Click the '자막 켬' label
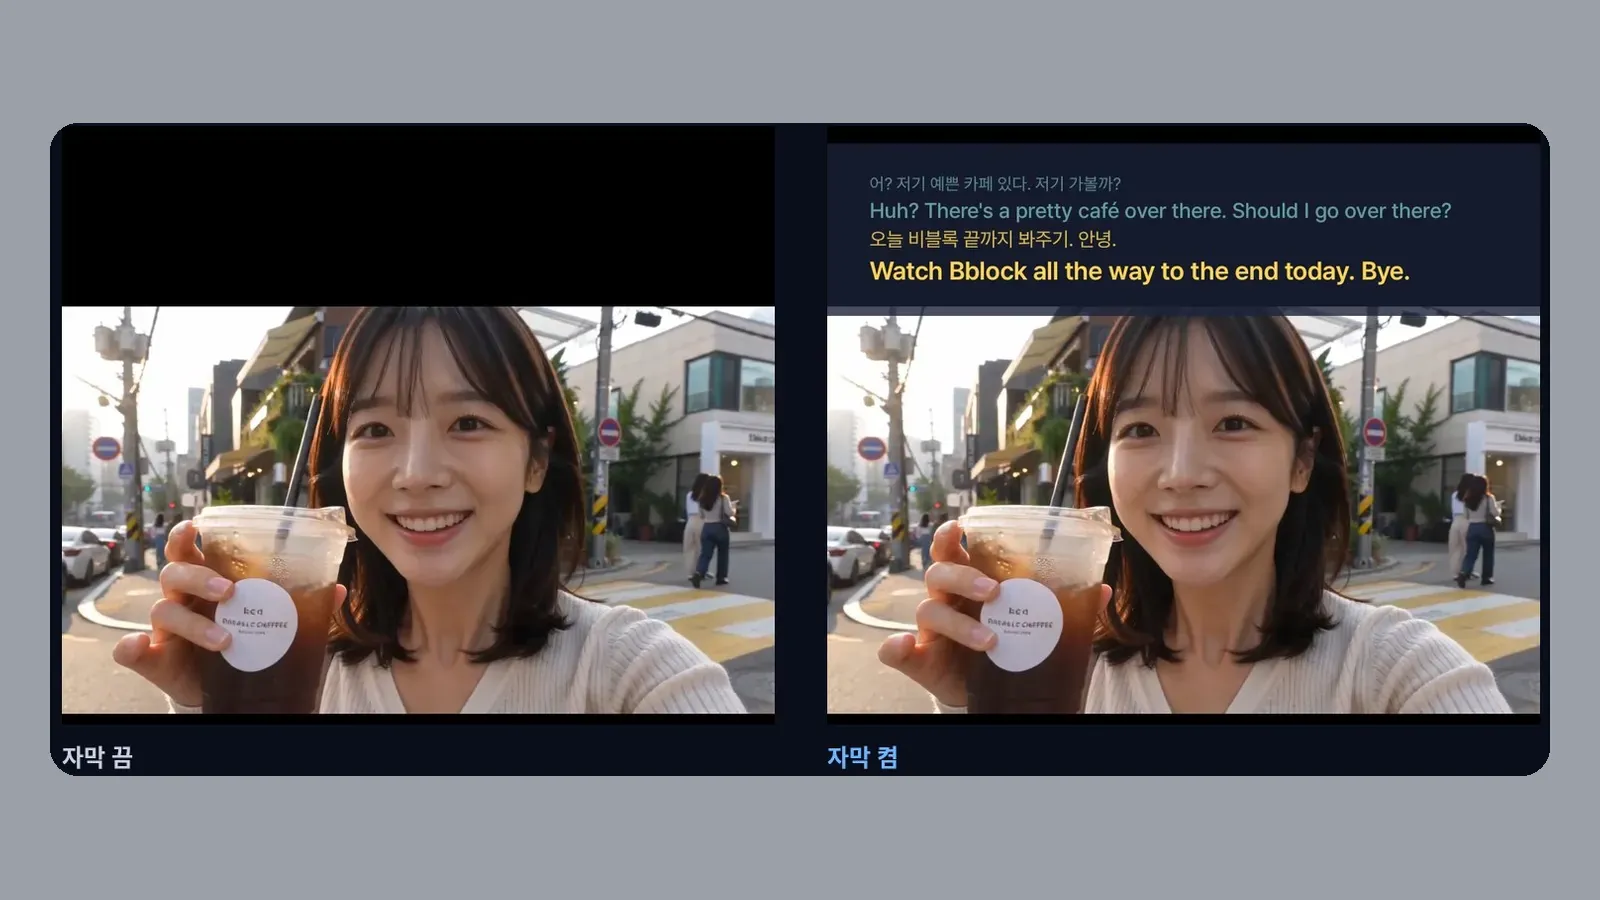Viewport: 1600px width, 900px height. (x=862, y=757)
